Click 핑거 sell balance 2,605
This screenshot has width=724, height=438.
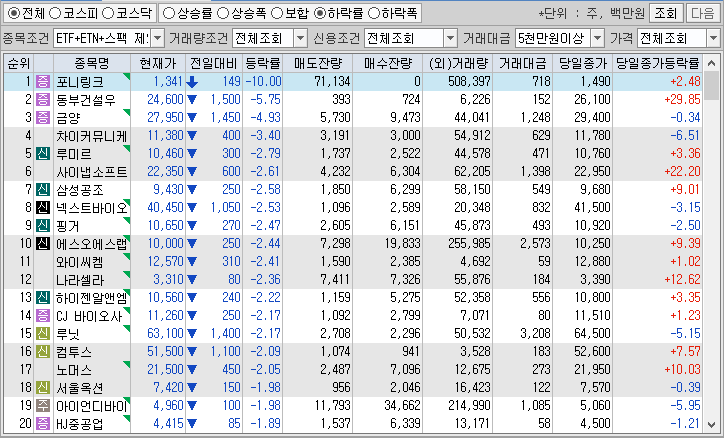pos(335,226)
